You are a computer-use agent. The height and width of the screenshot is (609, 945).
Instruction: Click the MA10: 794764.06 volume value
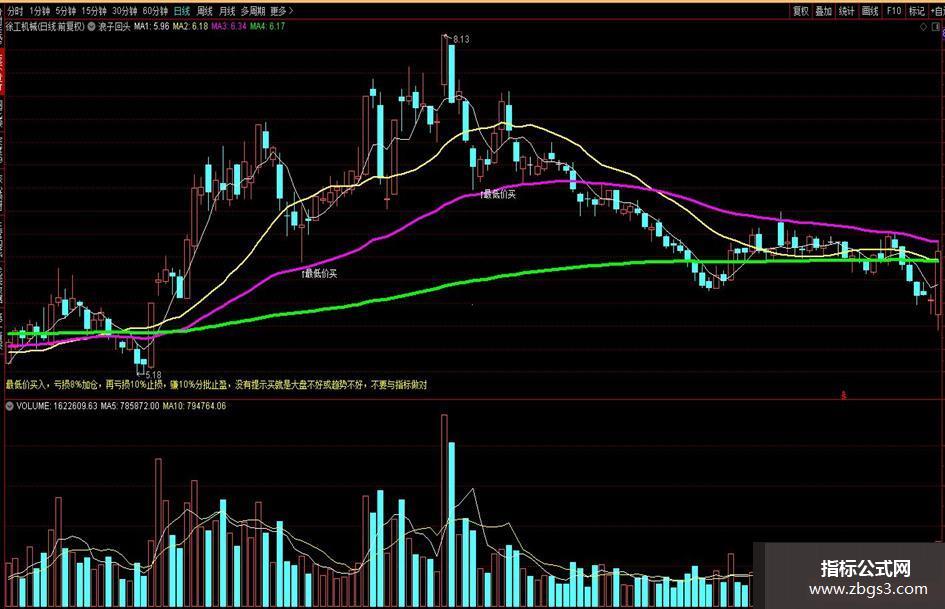(194, 406)
